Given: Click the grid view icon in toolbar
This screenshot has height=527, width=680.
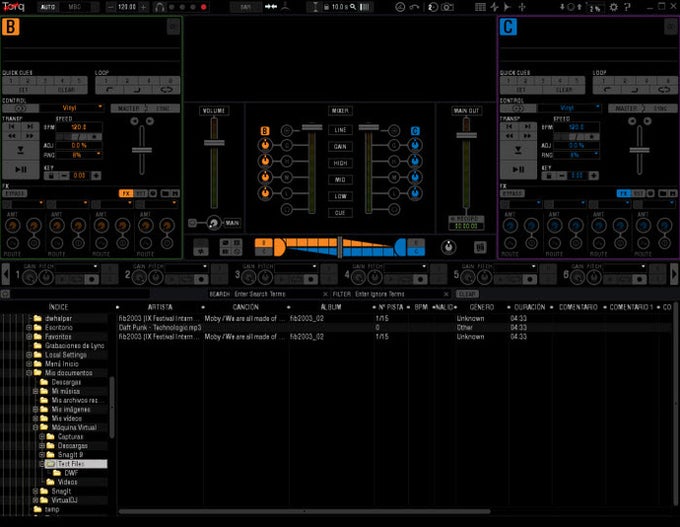Looking at the screenshot, I should (x=480, y=7).
